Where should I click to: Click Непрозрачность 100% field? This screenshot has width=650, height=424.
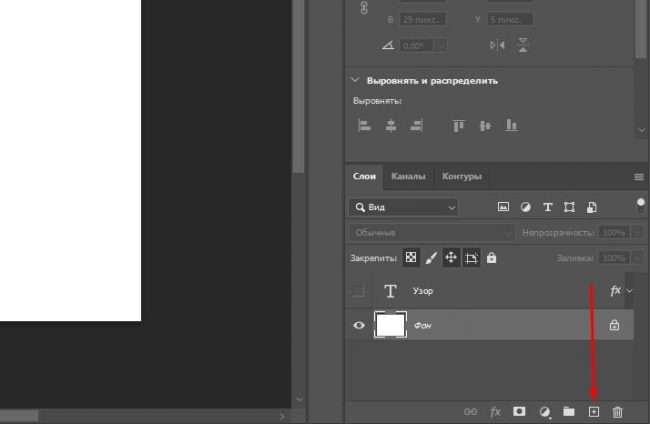tap(614, 233)
